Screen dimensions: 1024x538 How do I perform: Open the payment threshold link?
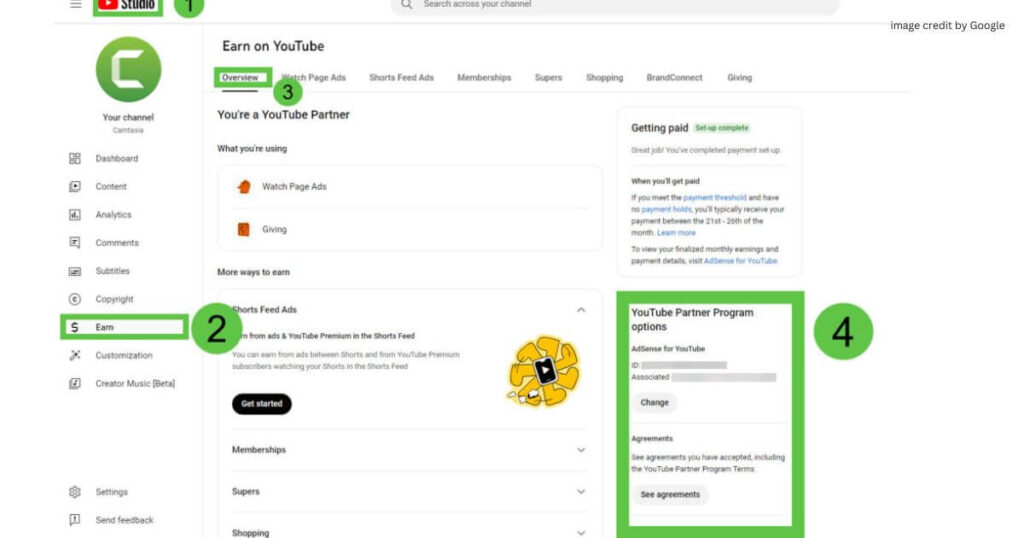click(714, 197)
